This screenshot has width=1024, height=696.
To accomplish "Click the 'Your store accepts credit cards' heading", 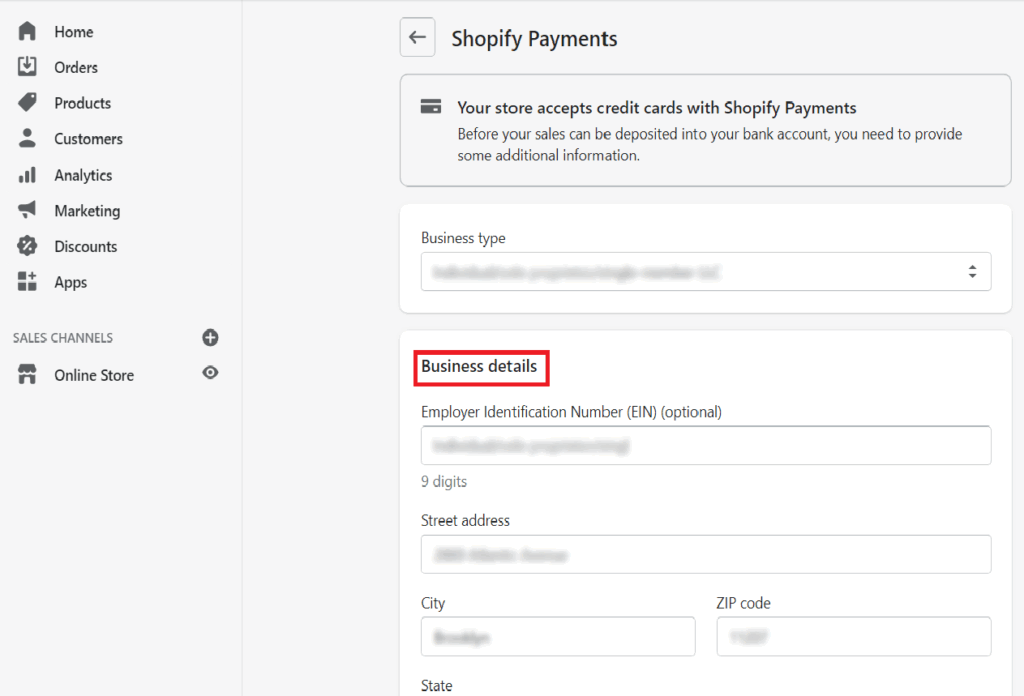I will point(656,108).
